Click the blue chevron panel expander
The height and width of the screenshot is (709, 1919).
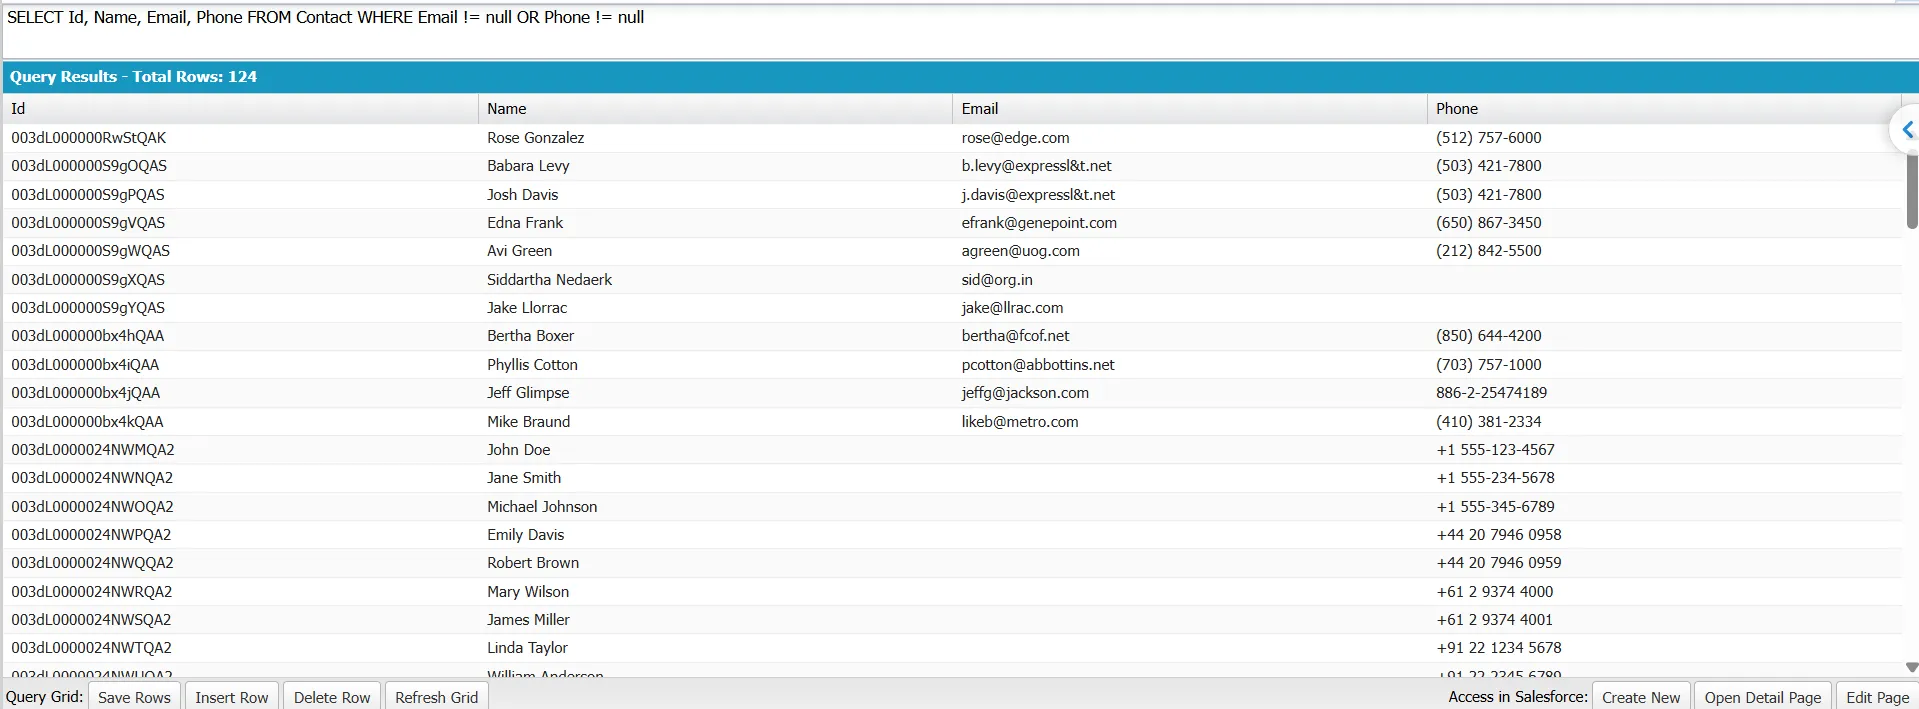point(1906,130)
